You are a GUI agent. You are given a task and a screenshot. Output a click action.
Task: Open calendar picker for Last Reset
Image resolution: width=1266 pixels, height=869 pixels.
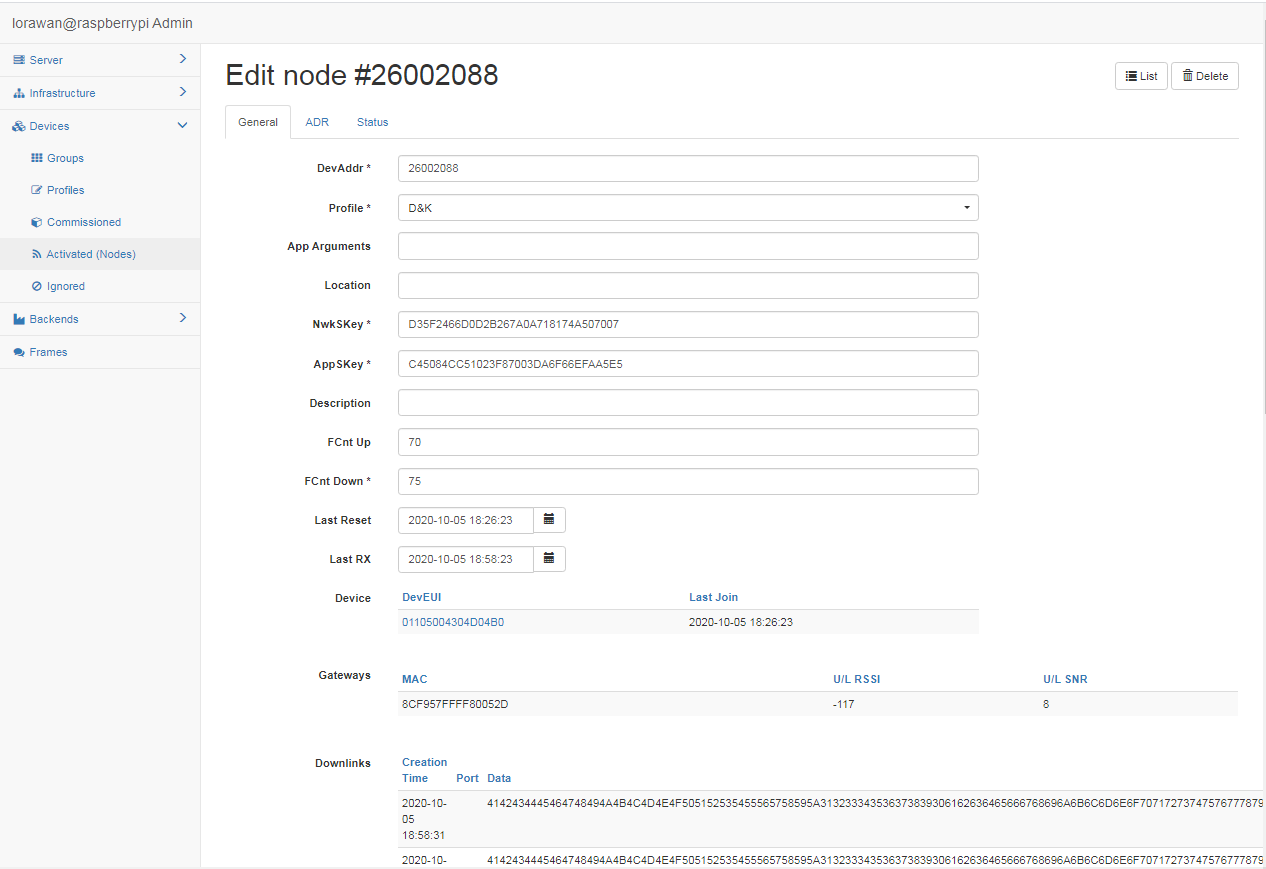click(x=549, y=520)
